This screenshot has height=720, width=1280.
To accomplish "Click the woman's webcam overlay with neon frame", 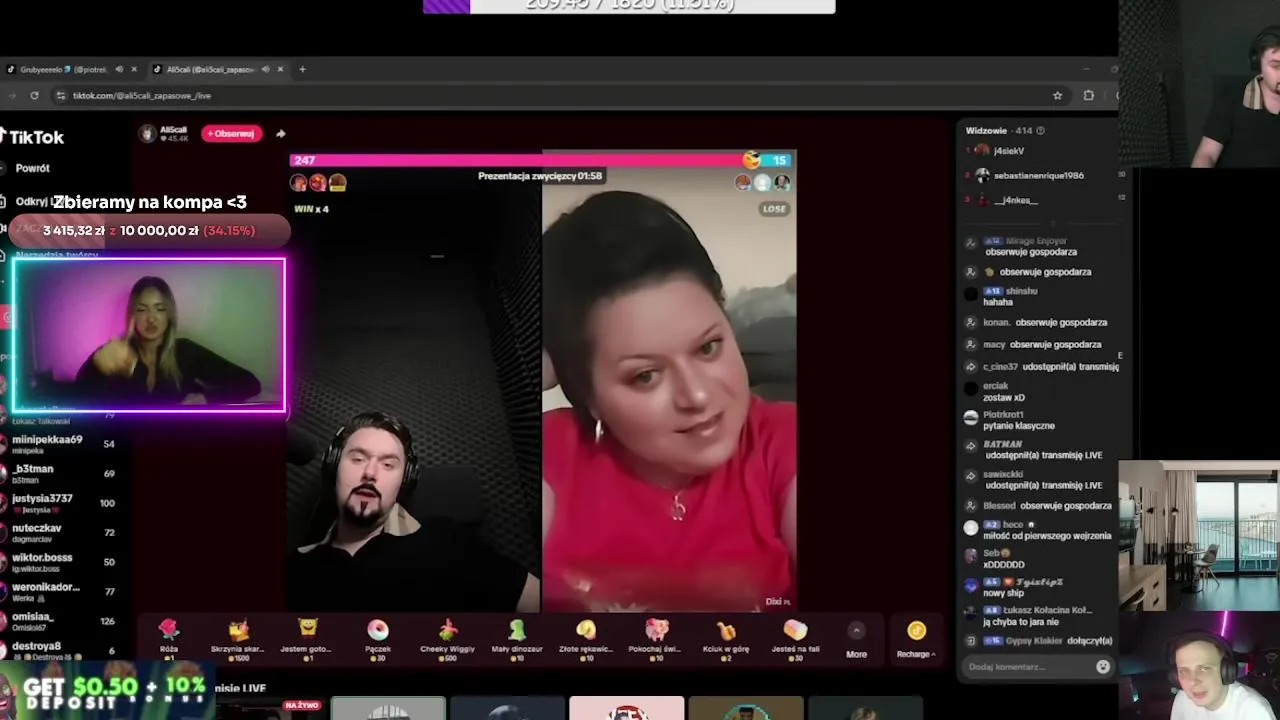I will (149, 335).
